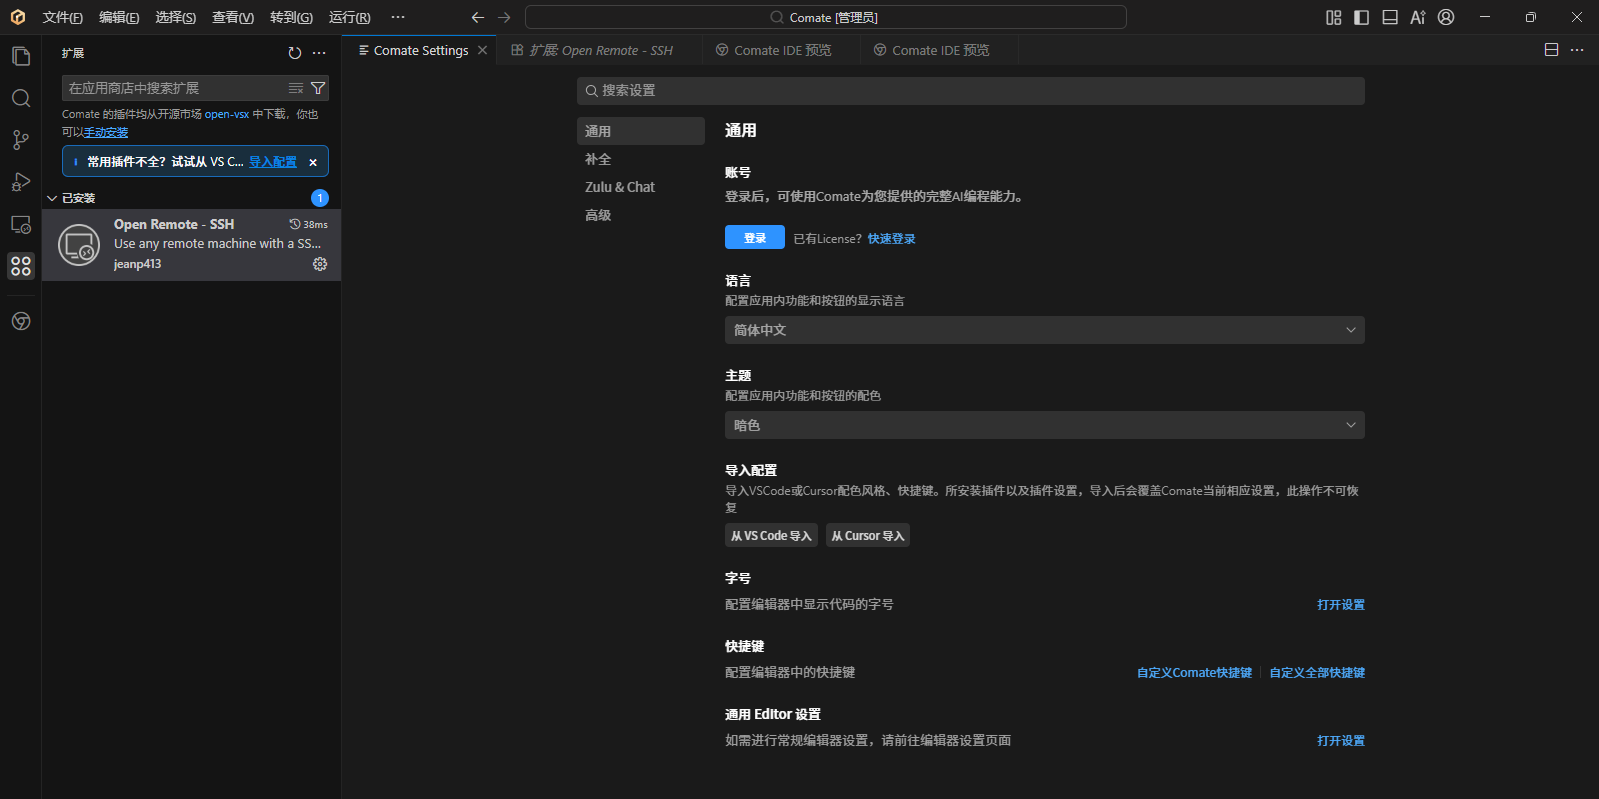This screenshot has height=799, width=1599.
Task: Open the Explorer view in activity bar
Action: [x=21, y=56]
